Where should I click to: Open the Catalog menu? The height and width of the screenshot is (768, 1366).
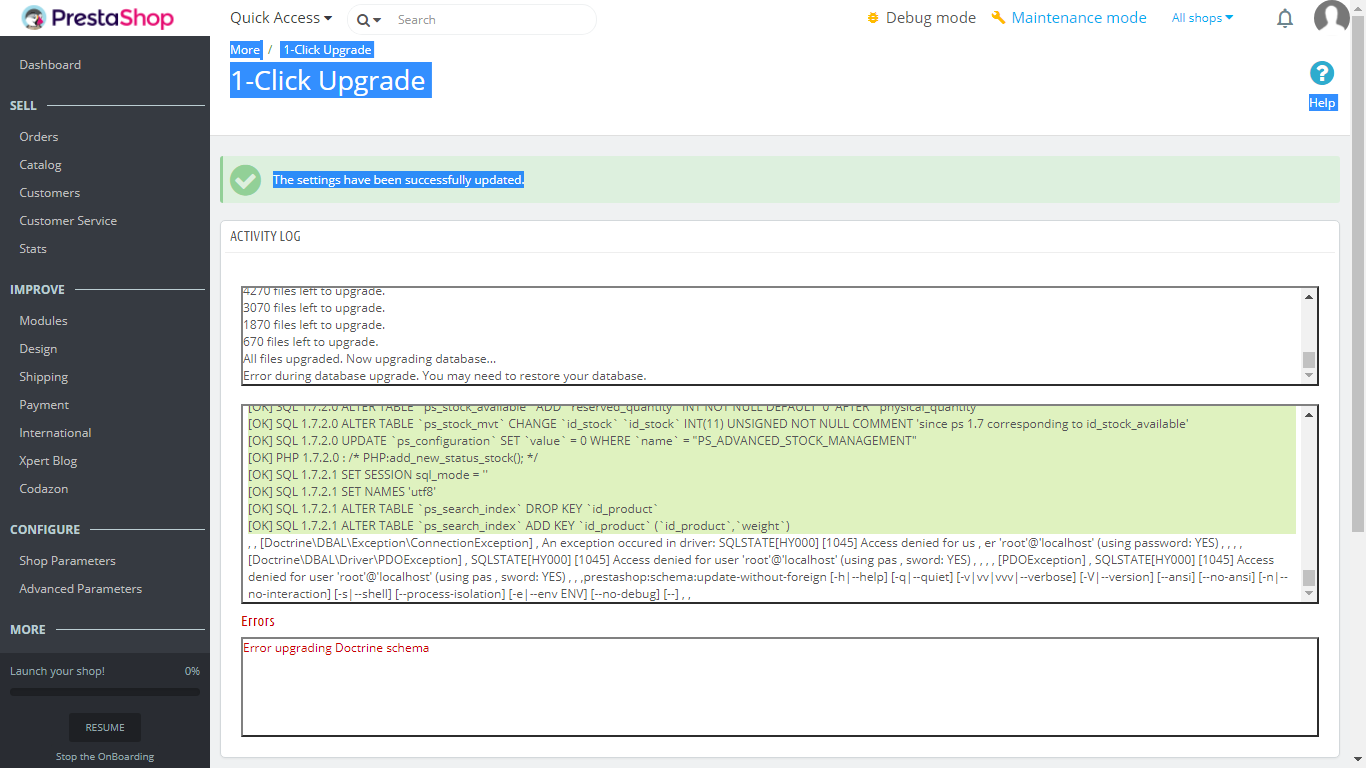point(40,165)
